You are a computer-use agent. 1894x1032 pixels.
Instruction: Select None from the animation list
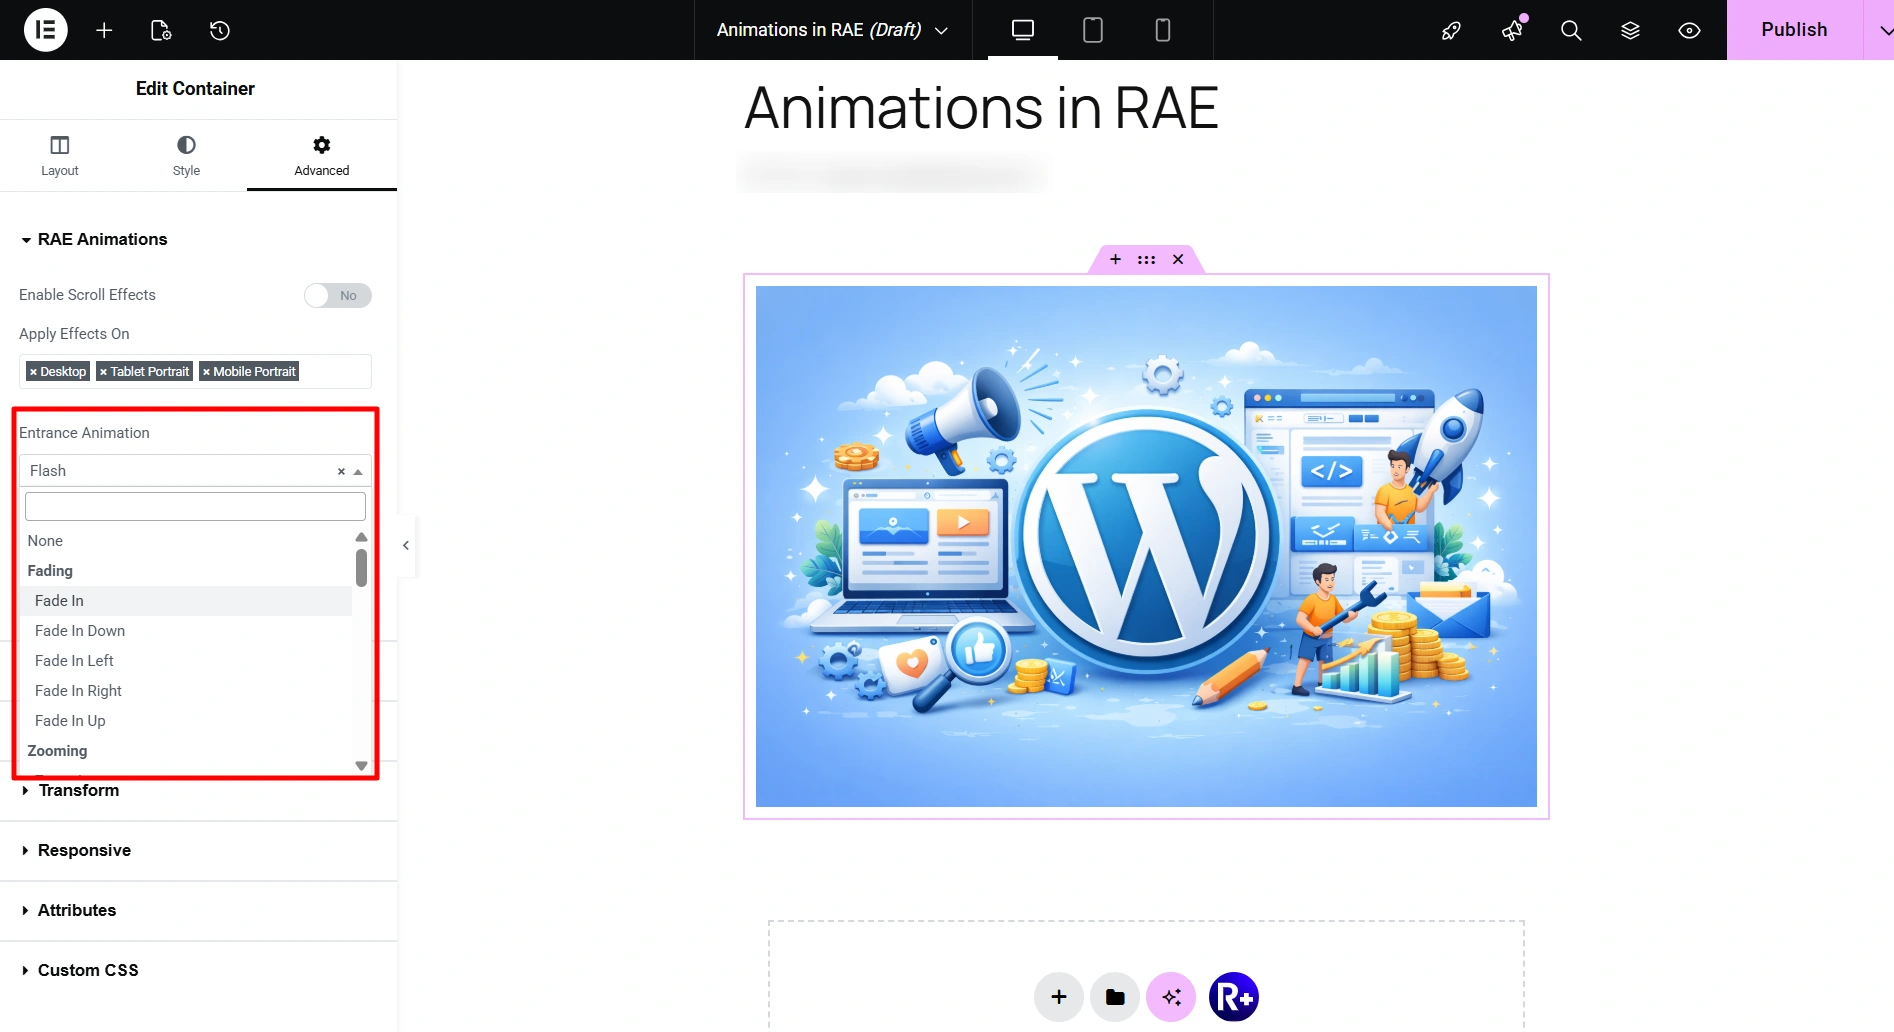187,541
